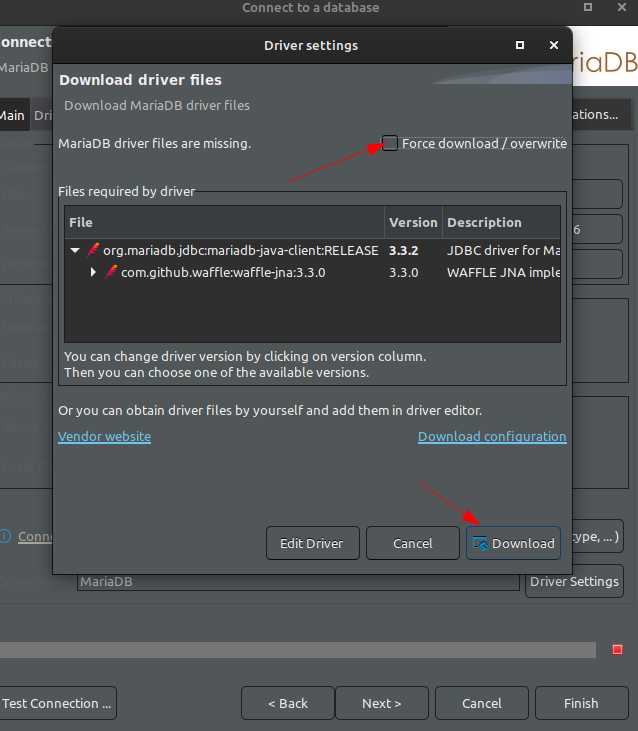Image resolution: width=638 pixels, height=731 pixels.
Task: Select version 3.3.2 of mariadb-java-client
Action: click(x=404, y=250)
